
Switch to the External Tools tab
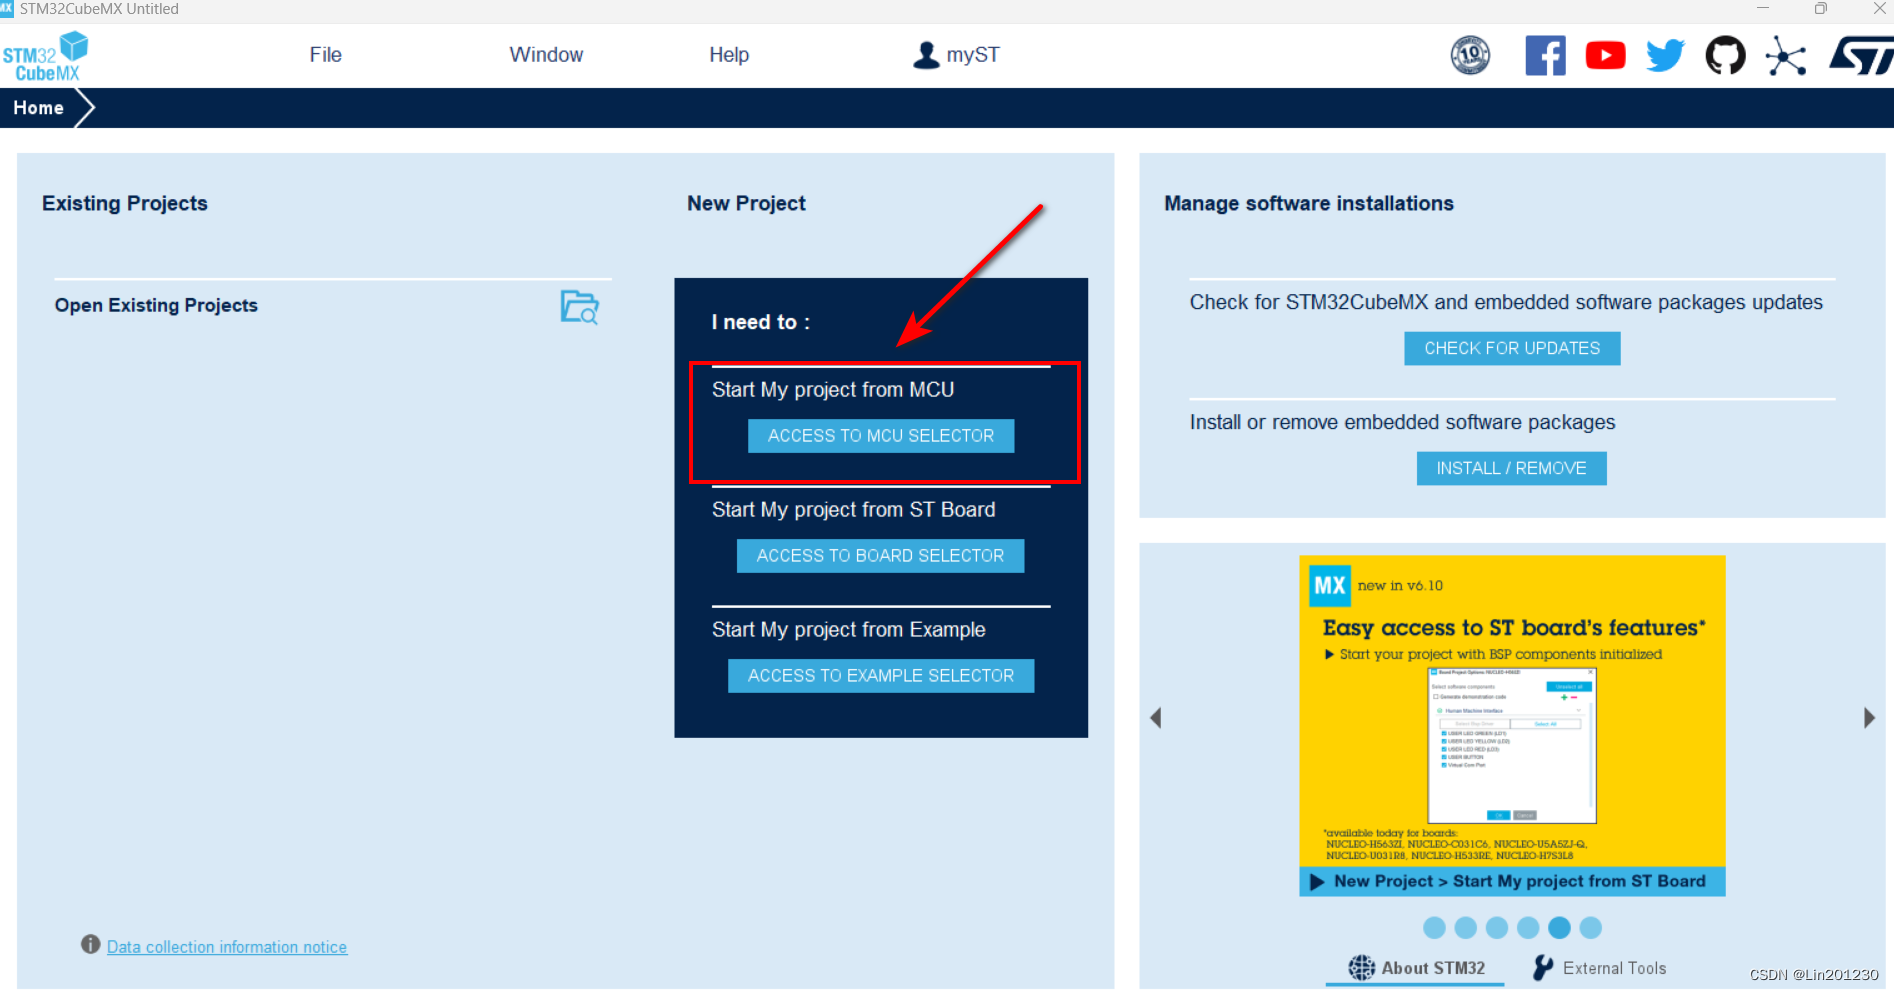[x=1600, y=968]
